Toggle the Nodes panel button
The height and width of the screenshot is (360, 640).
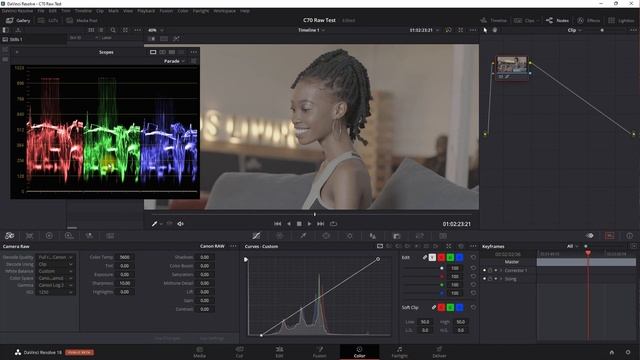558,20
